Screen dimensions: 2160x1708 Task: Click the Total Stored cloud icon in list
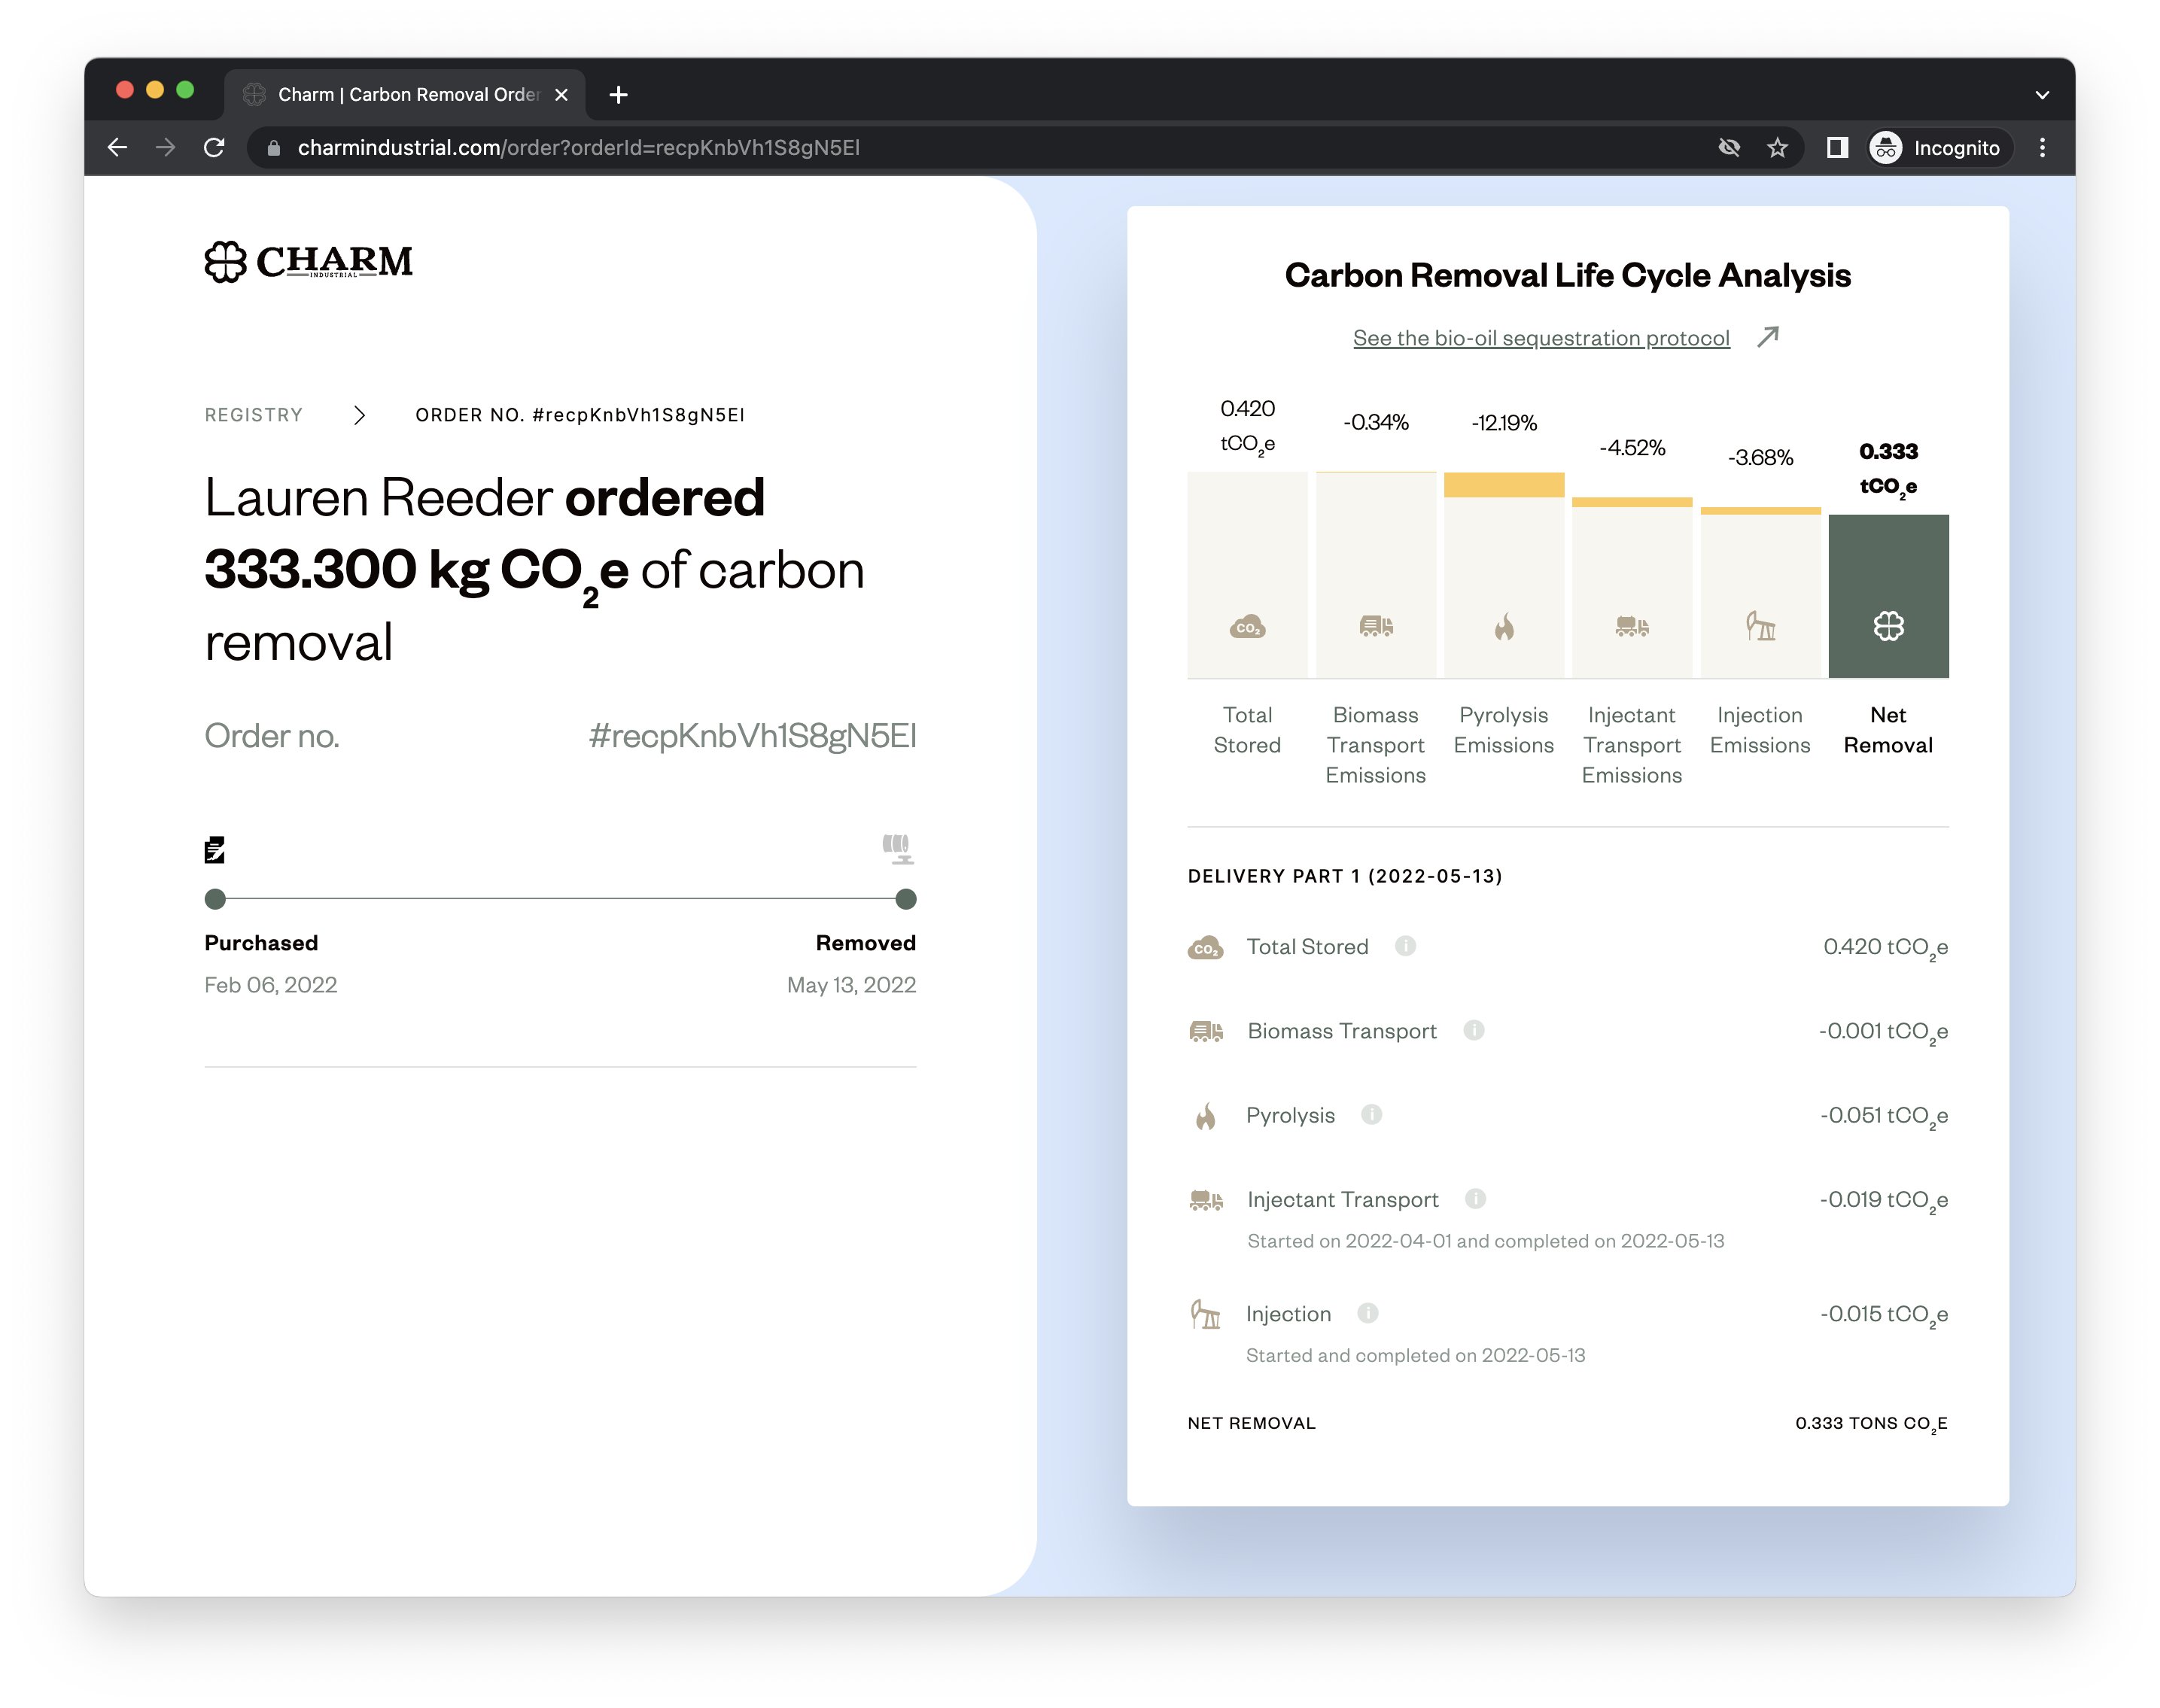(x=1205, y=947)
